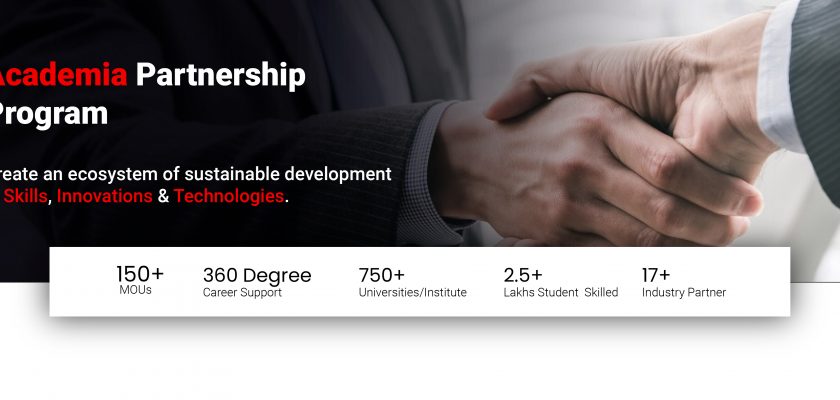
Task: Click the white statistics bar background
Action: (420, 282)
